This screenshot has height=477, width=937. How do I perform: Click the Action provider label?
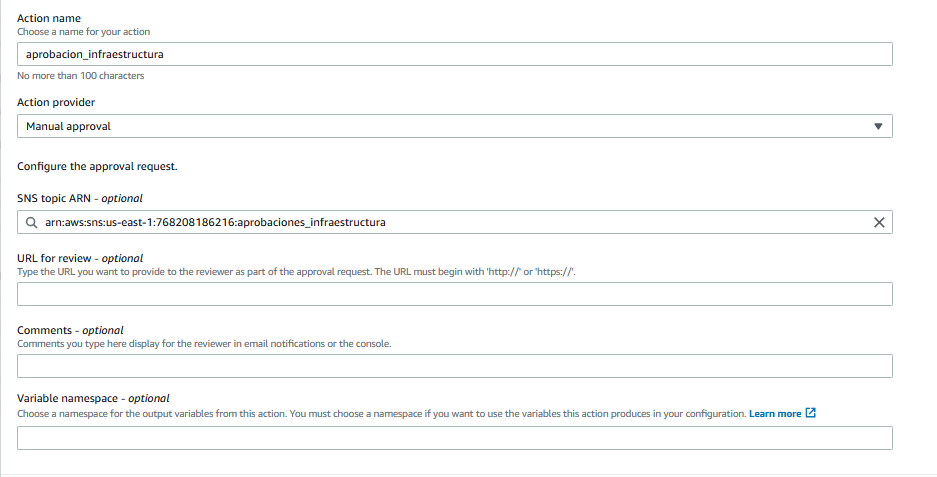tap(57, 102)
